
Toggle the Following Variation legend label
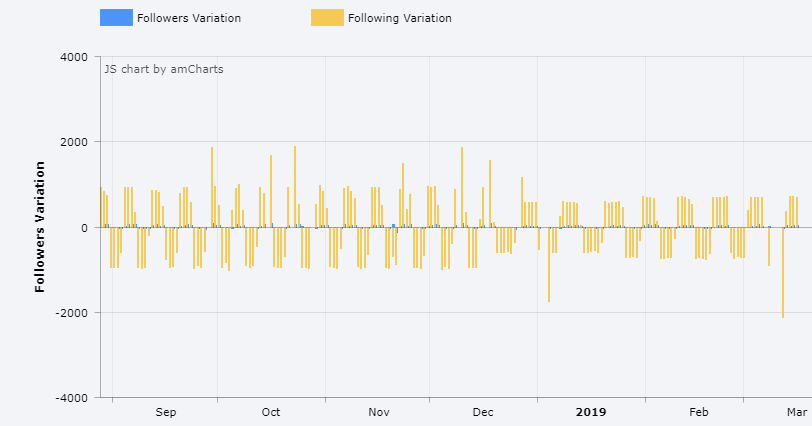(x=399, y=18)
